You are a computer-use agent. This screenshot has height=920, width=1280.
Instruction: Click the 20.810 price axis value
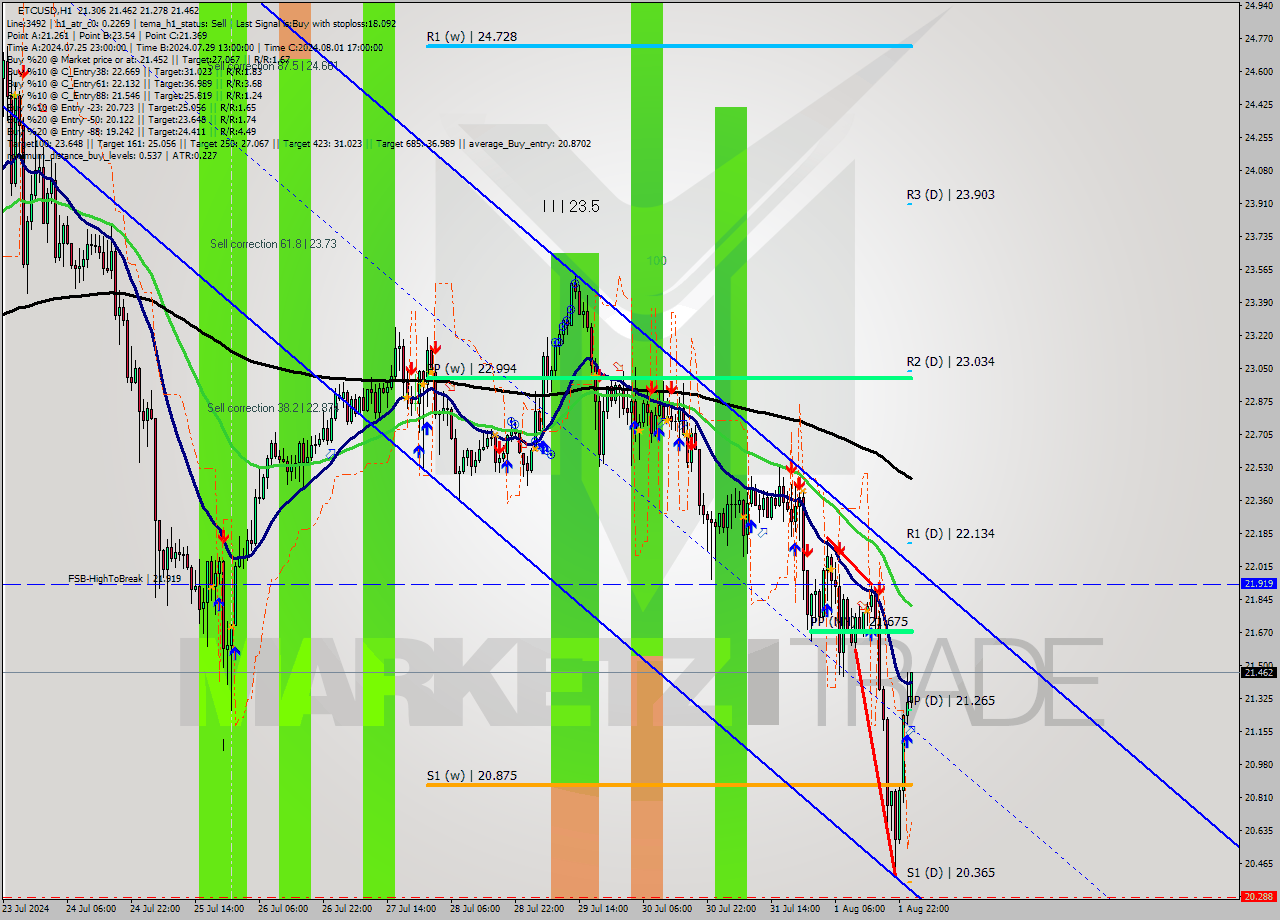click(1257, 798)
